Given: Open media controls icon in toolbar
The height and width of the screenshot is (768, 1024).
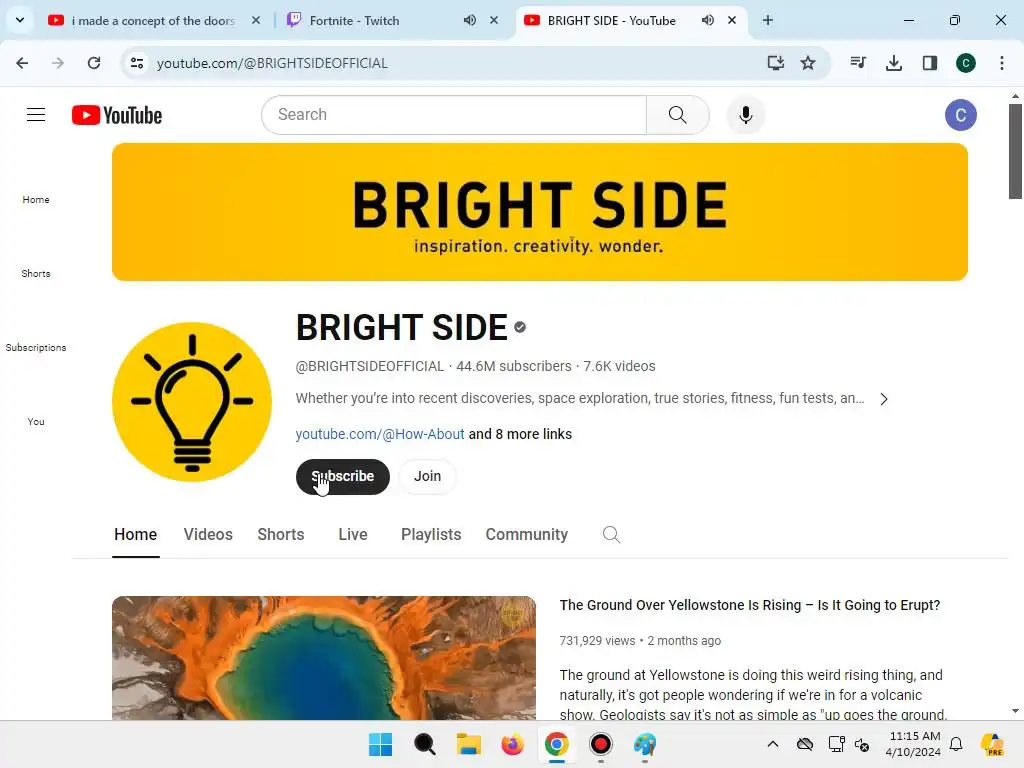Looking at the screenshot, I should pyautogui.click(x=857, y=63).
